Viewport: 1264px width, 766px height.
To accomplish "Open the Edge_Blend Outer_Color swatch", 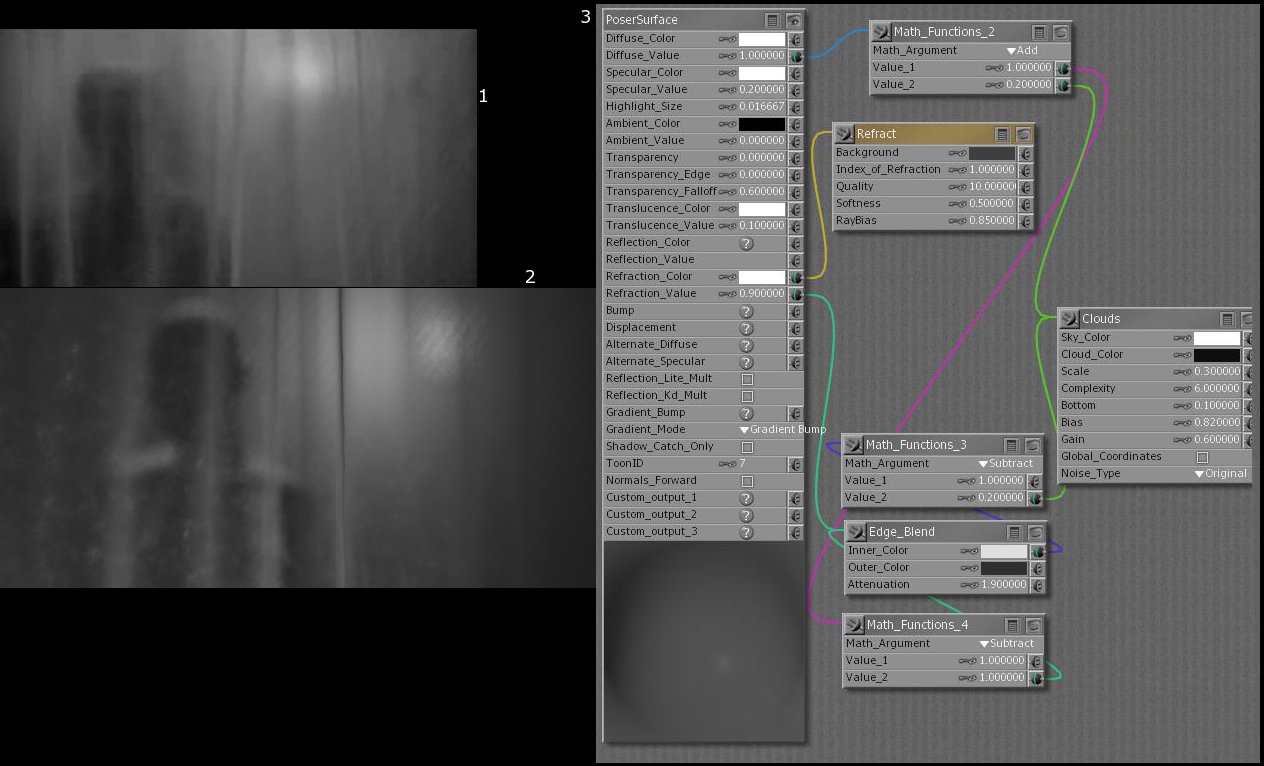I will pyautogui.click(x=1004, y=568).
